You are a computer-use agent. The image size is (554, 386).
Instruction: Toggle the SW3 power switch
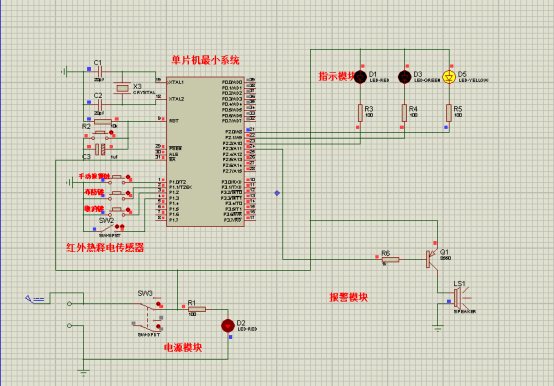149,315
